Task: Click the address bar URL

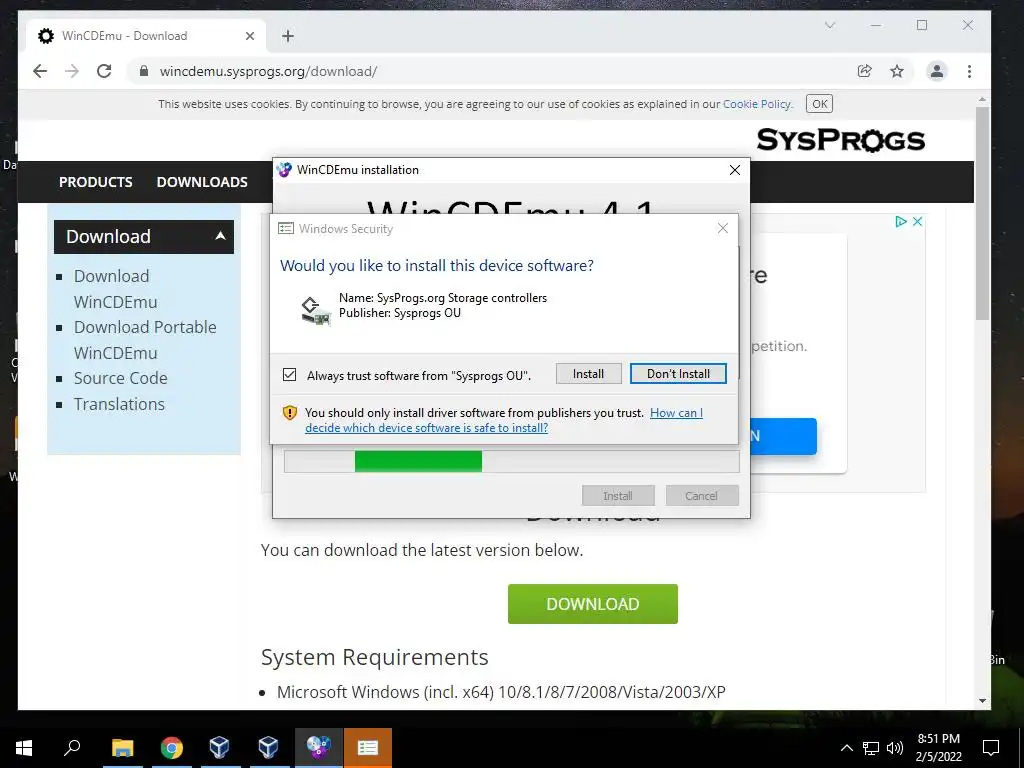Action: 268,71
